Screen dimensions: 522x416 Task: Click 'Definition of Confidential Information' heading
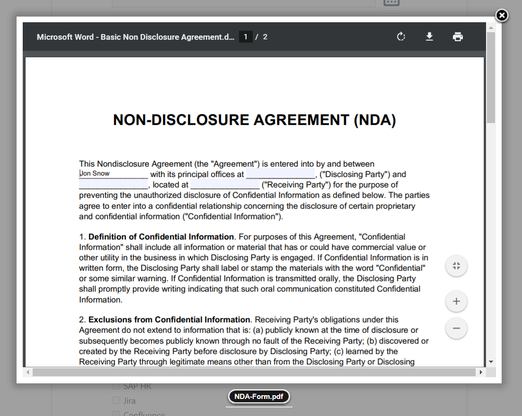click(161, 237)
